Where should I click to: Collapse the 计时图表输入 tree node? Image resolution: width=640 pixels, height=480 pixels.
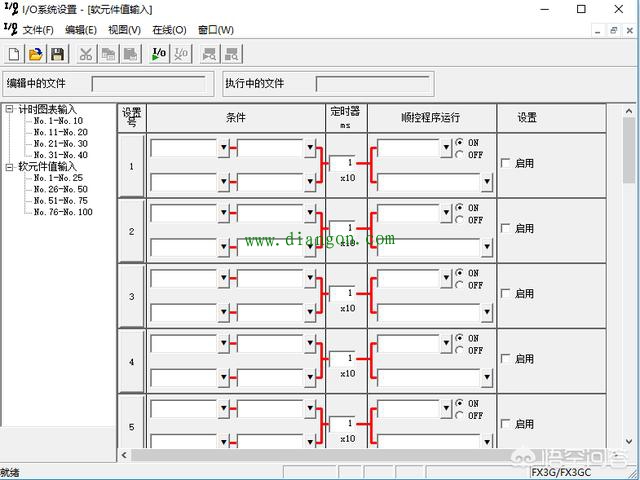pos(9,109)
